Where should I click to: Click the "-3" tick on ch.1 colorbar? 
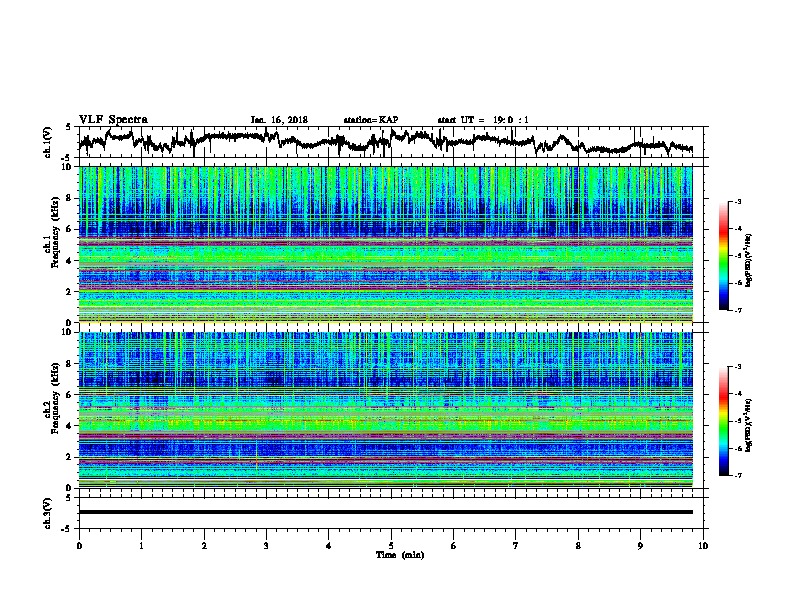click(x=738, y=202)
